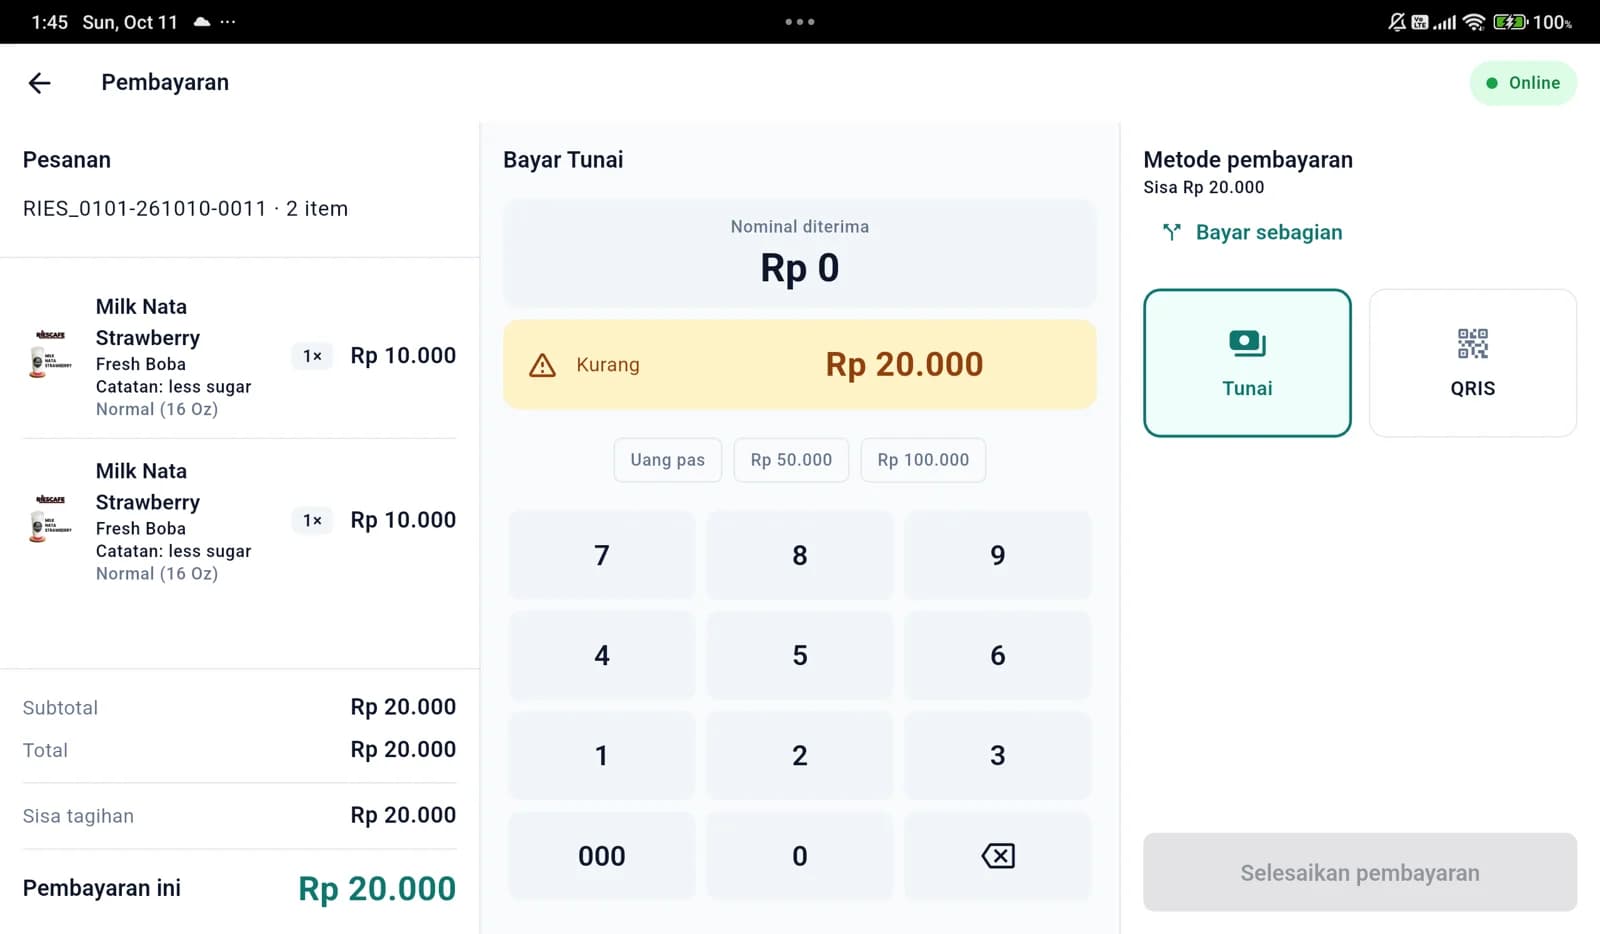Tap keypad number 6

998,655
